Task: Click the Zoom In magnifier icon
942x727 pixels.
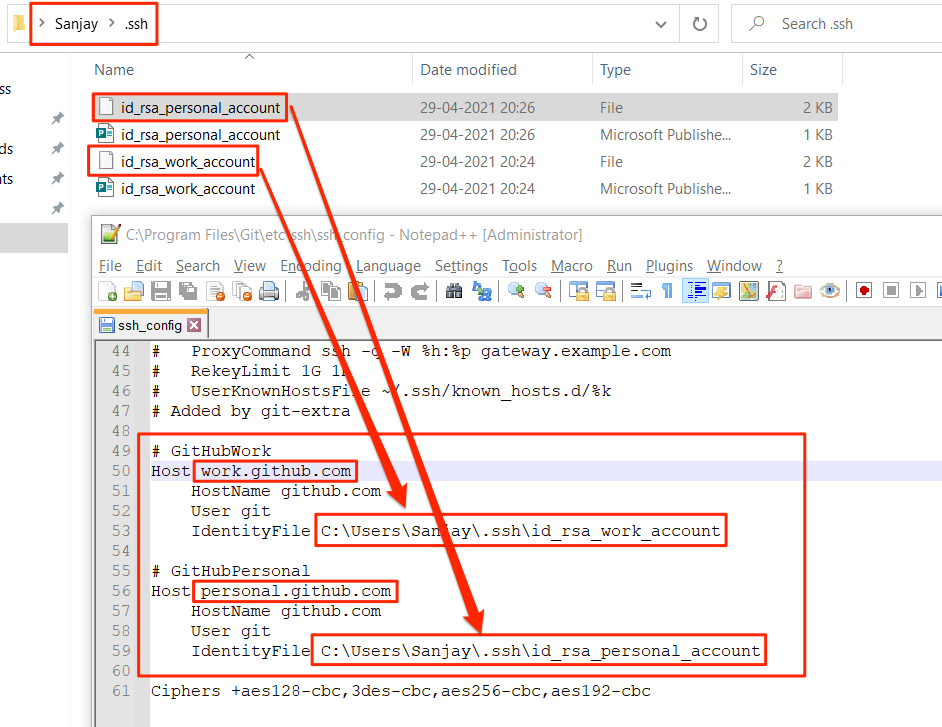Action: pos(516,291)
